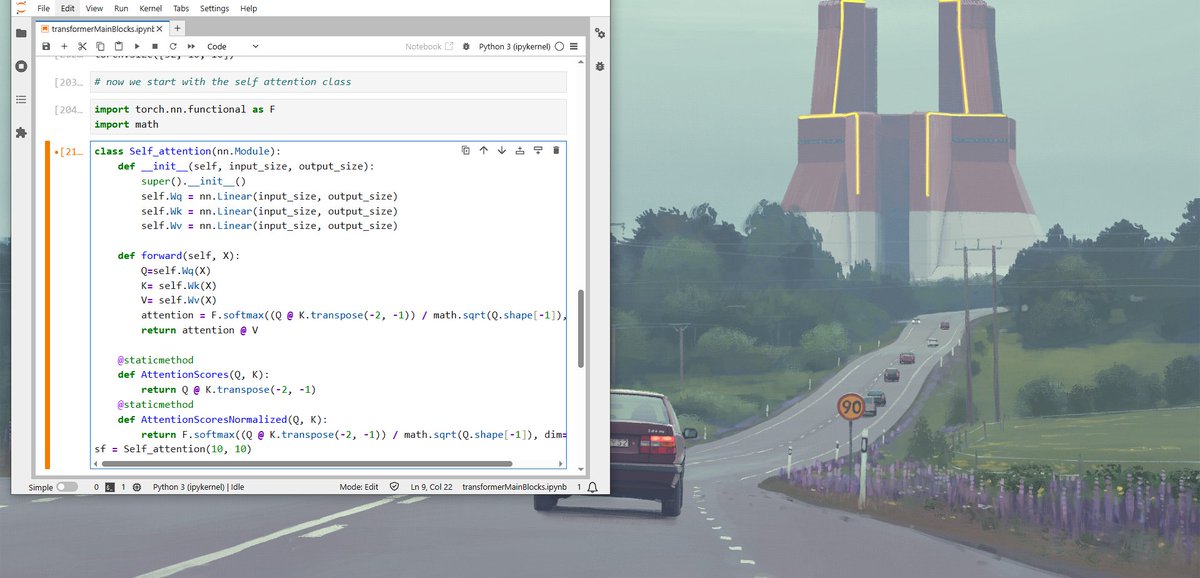Open the cell type Code dropdown
The width and height of the screenshot is (1200, 578).
click(232, 47)
